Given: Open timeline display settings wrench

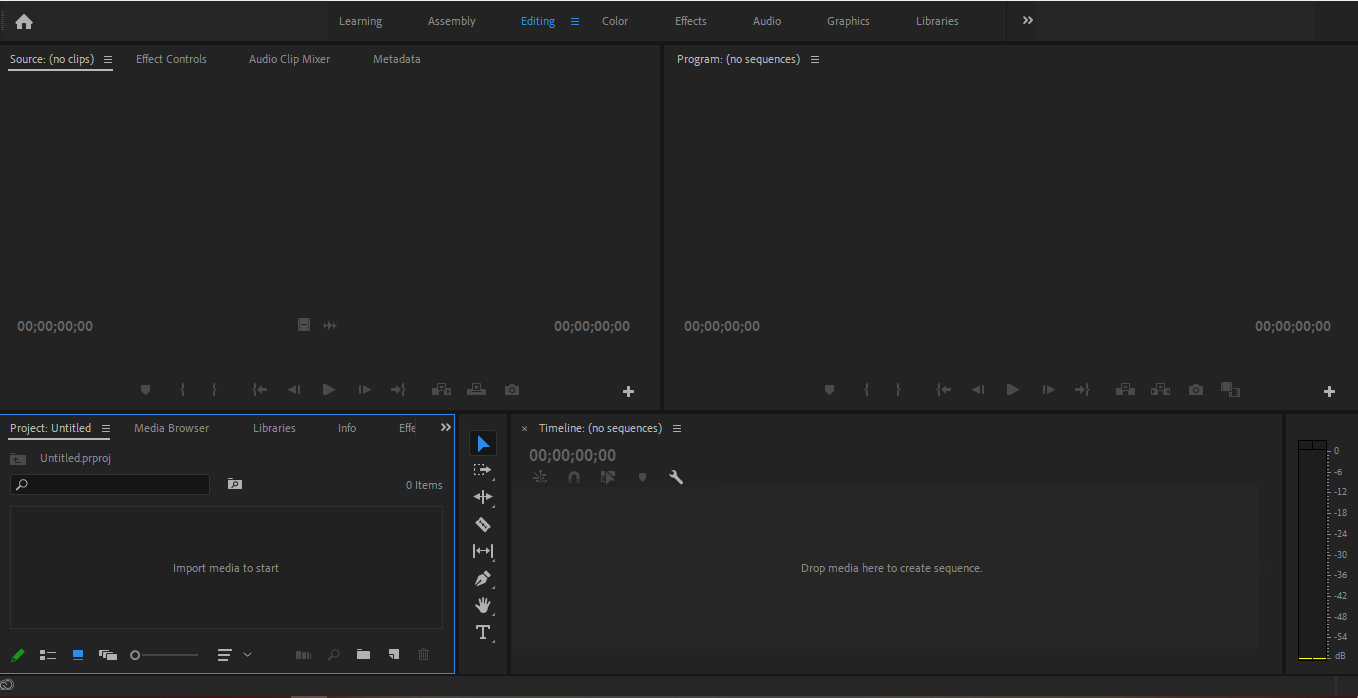Looking at the screenshot, I should (676, 477).
